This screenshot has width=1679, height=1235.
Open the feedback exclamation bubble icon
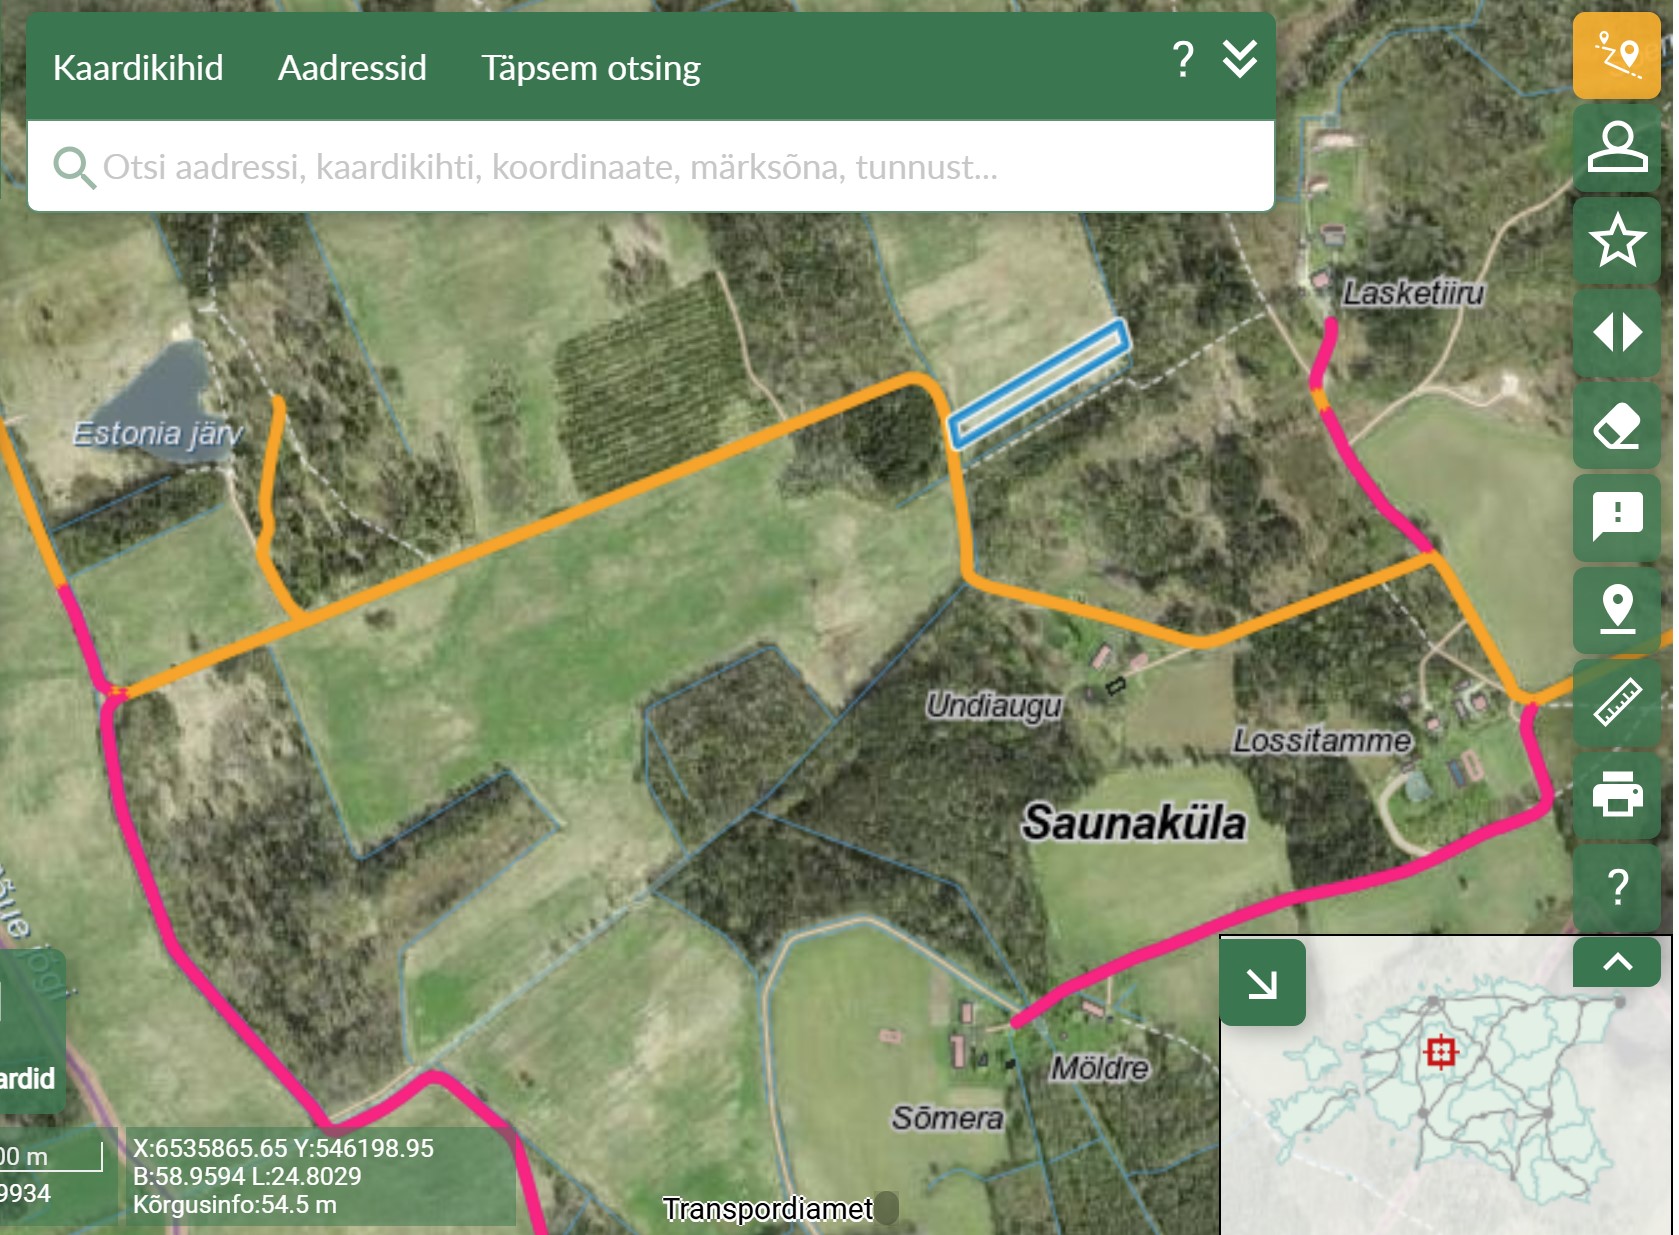tap(1616, 517)
